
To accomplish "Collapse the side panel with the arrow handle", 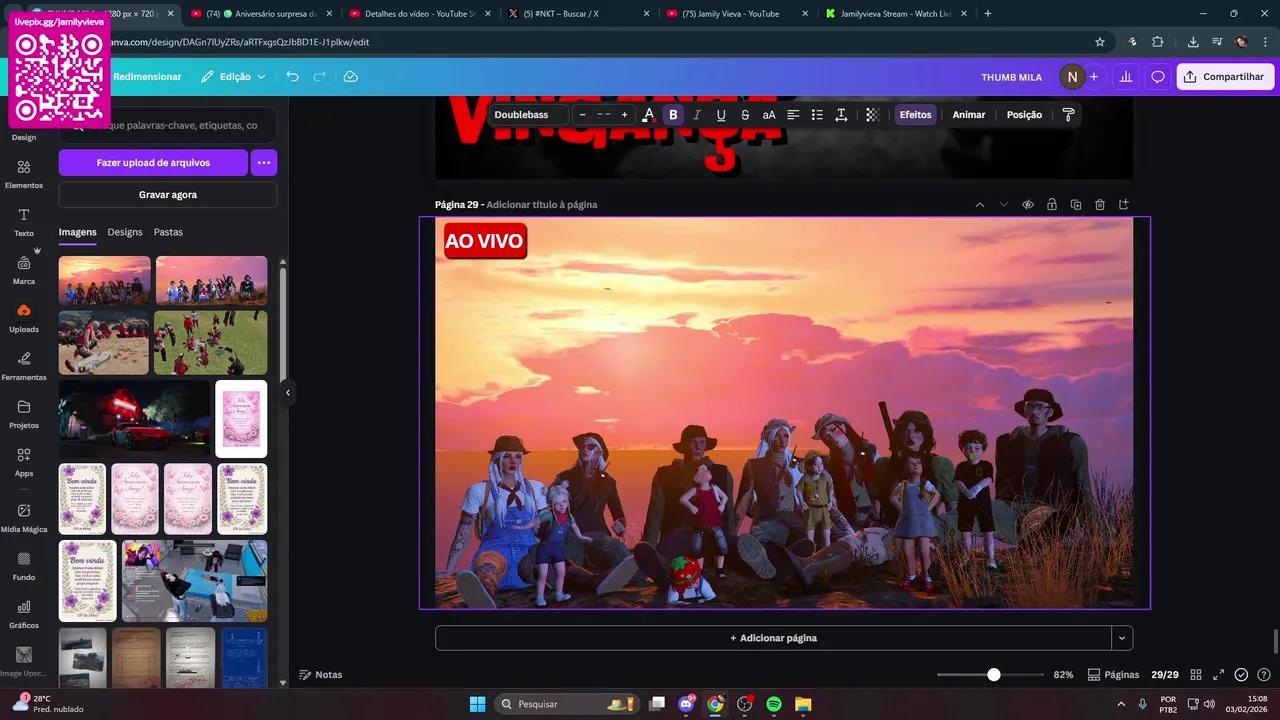I will (288, 393).
